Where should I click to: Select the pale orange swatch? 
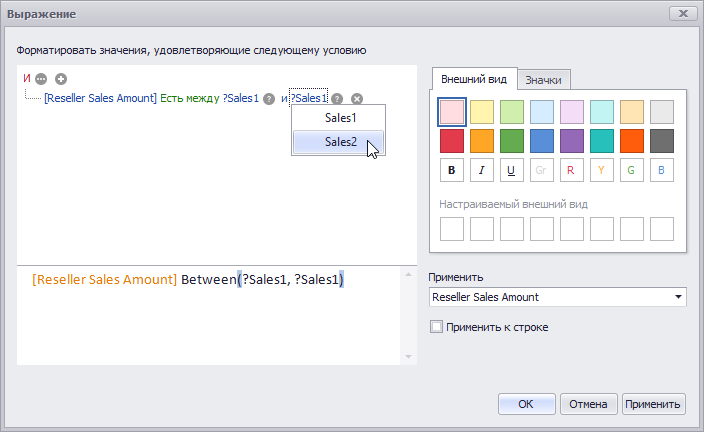point(632,112)
